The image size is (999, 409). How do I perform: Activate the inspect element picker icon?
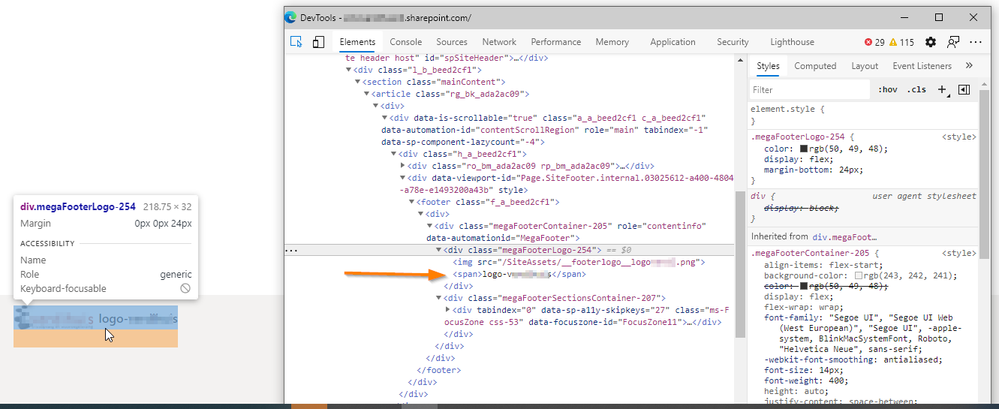[296, 42]
